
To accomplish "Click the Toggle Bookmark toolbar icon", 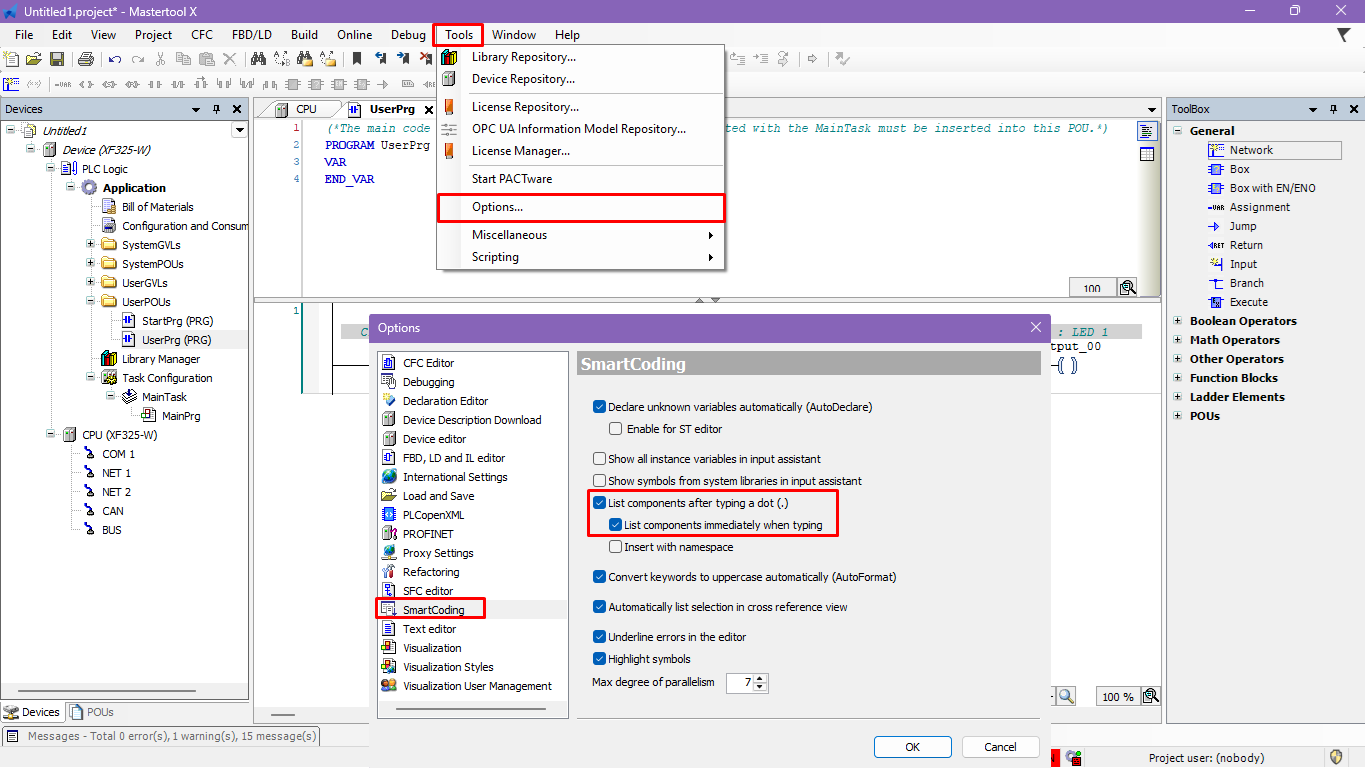I will (x=357, y=60).
